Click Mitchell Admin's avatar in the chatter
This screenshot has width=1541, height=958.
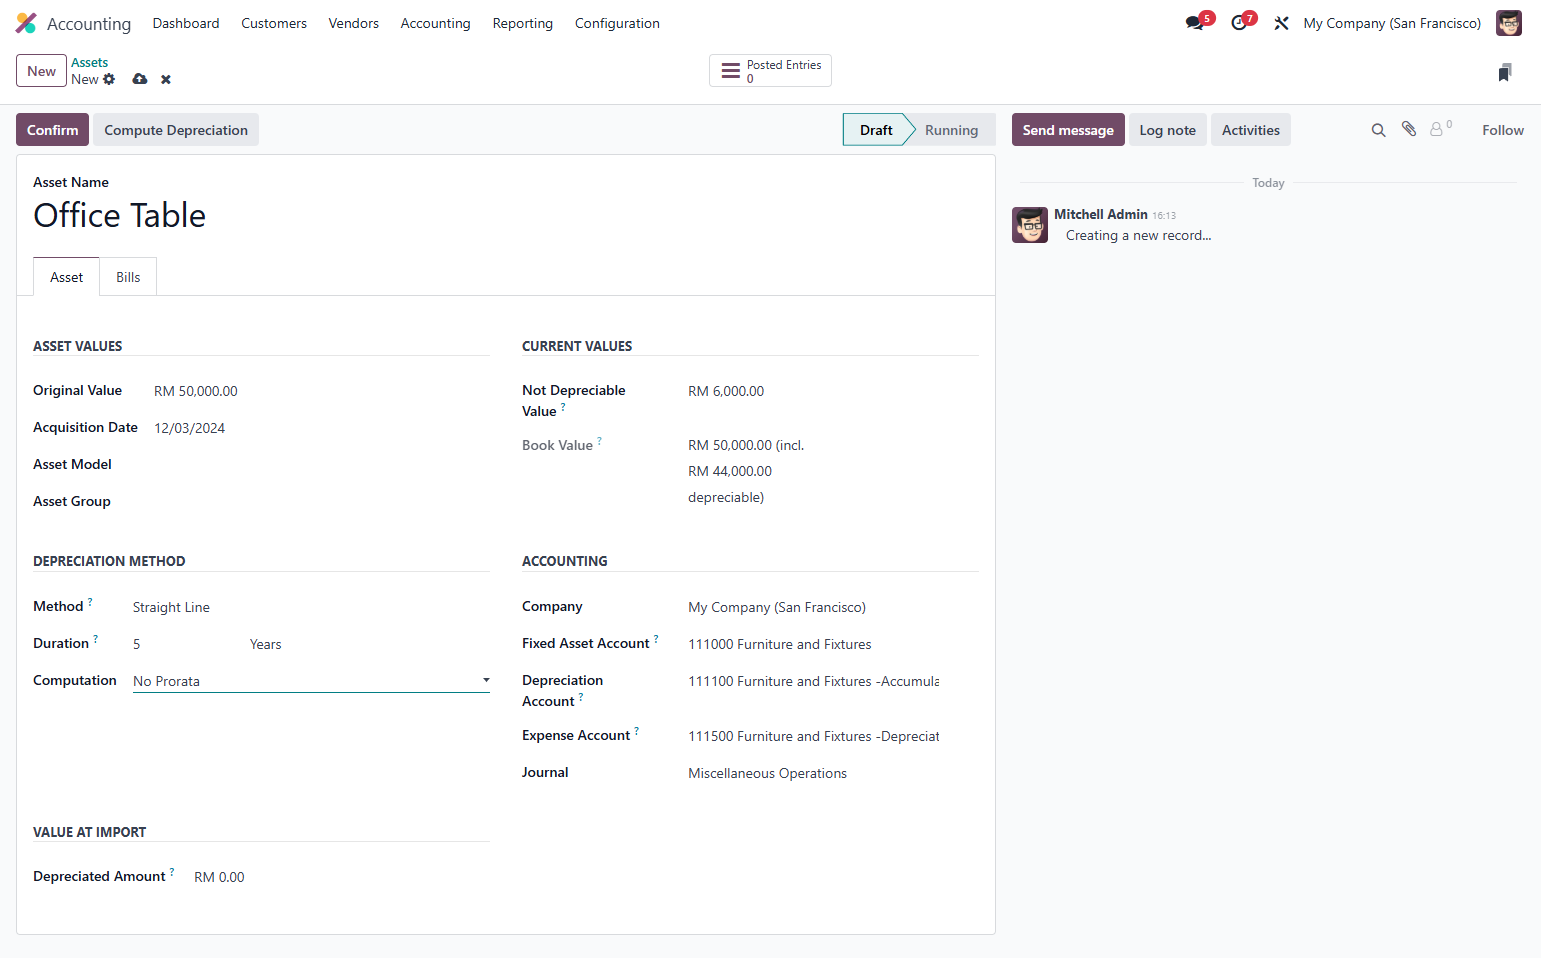point(1030,225)
